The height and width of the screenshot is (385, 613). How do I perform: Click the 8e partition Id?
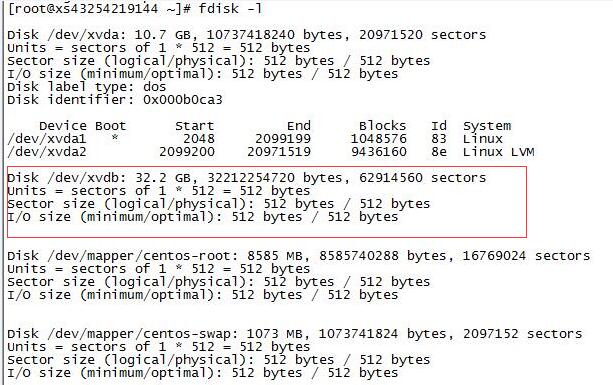[439, 152]
